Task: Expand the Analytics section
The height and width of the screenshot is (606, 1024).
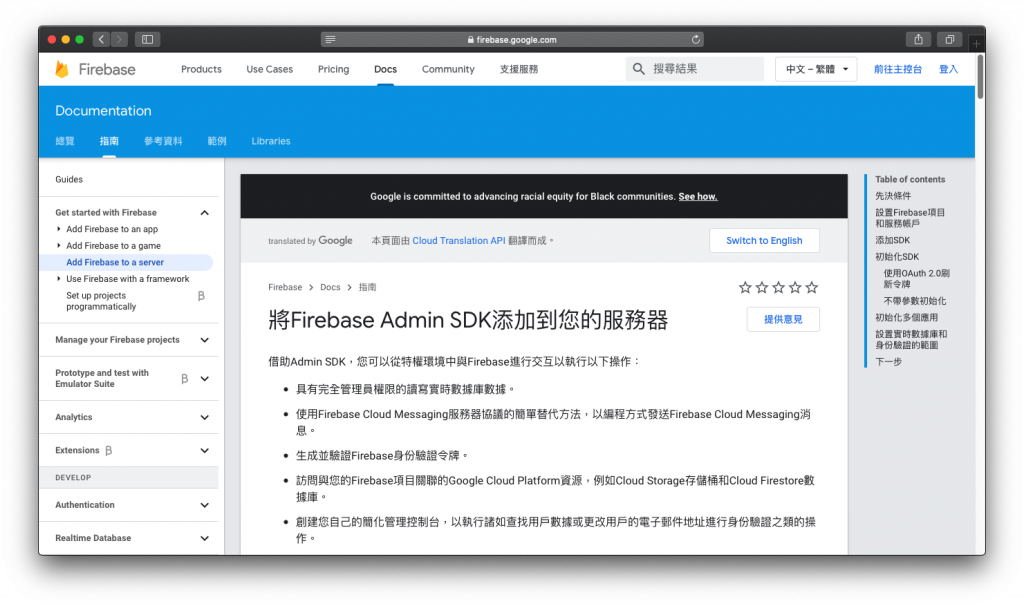Action: 204,417
